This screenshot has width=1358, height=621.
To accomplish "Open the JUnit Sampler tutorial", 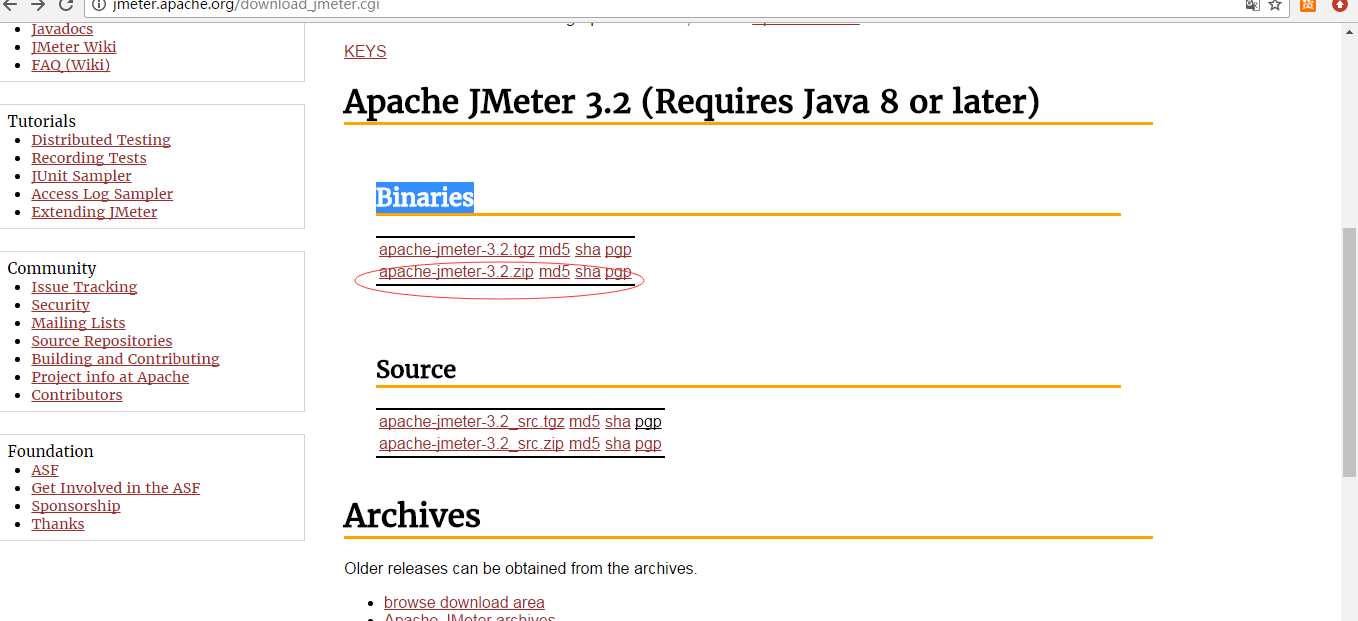I will click(x=81, y=176).
